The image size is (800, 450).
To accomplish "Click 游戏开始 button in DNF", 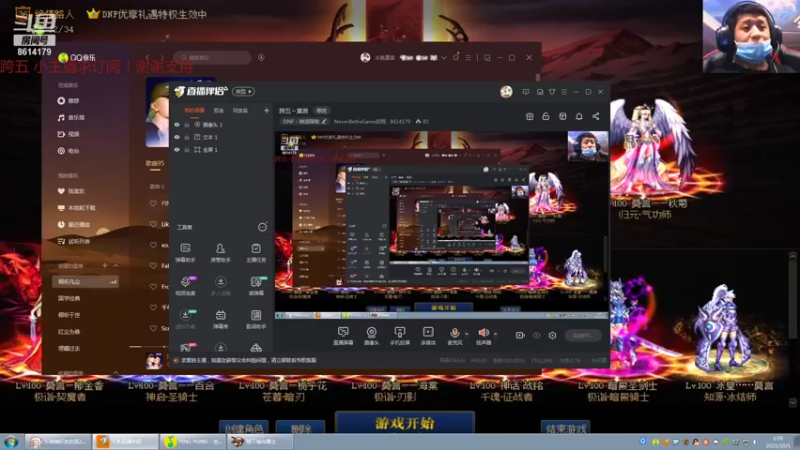I will [405, 423].
